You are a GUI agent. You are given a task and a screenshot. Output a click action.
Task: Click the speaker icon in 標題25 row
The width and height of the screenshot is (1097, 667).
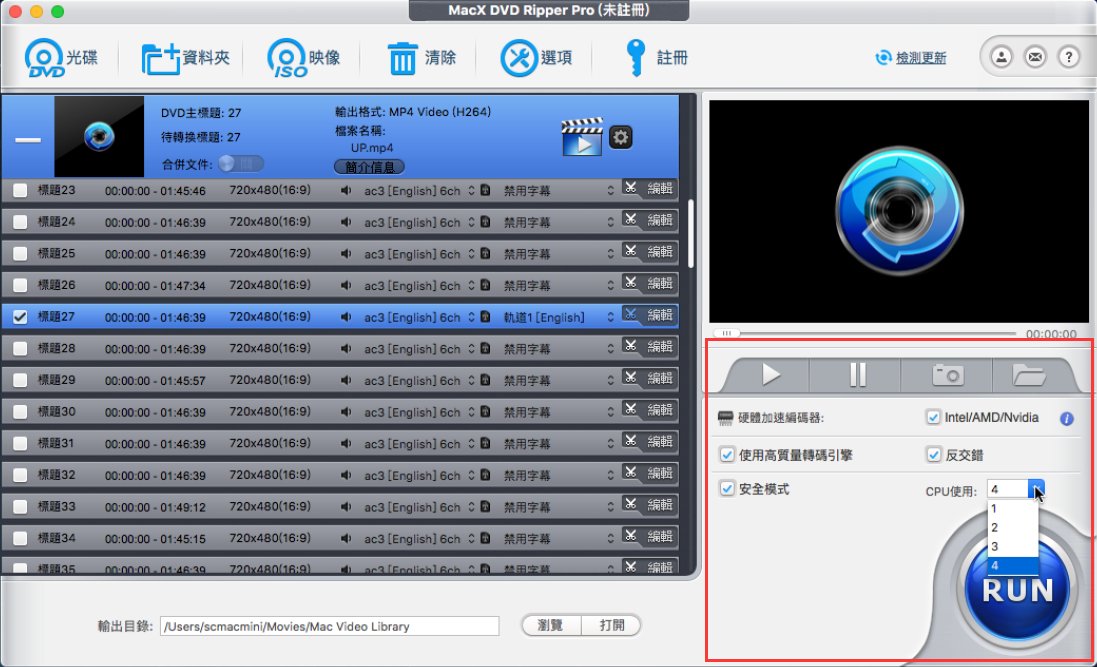(346, 253)
